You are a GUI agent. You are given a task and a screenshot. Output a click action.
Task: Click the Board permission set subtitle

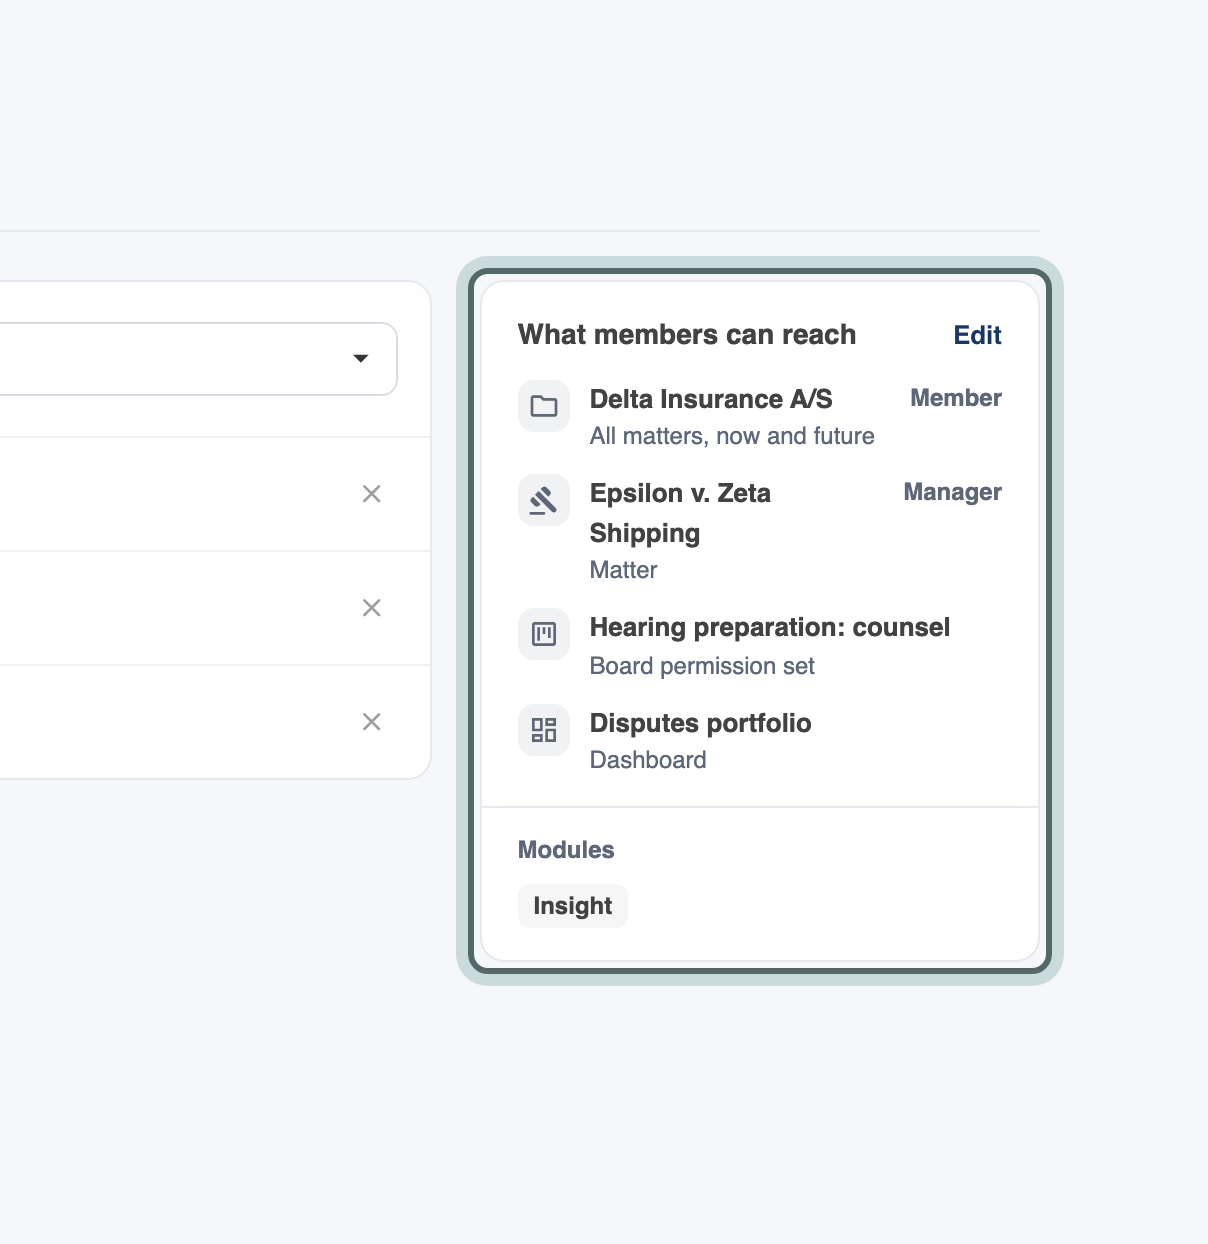[702, 666]
